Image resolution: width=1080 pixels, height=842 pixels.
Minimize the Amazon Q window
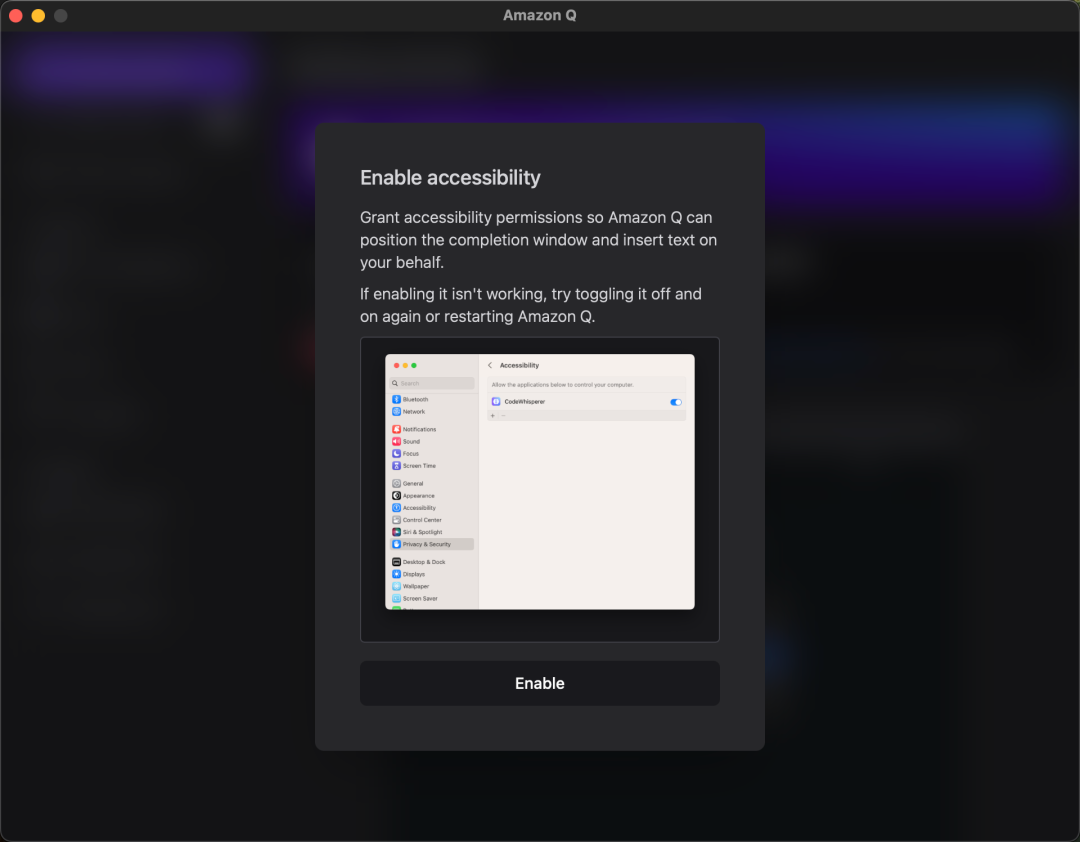[x=39, y=15]
